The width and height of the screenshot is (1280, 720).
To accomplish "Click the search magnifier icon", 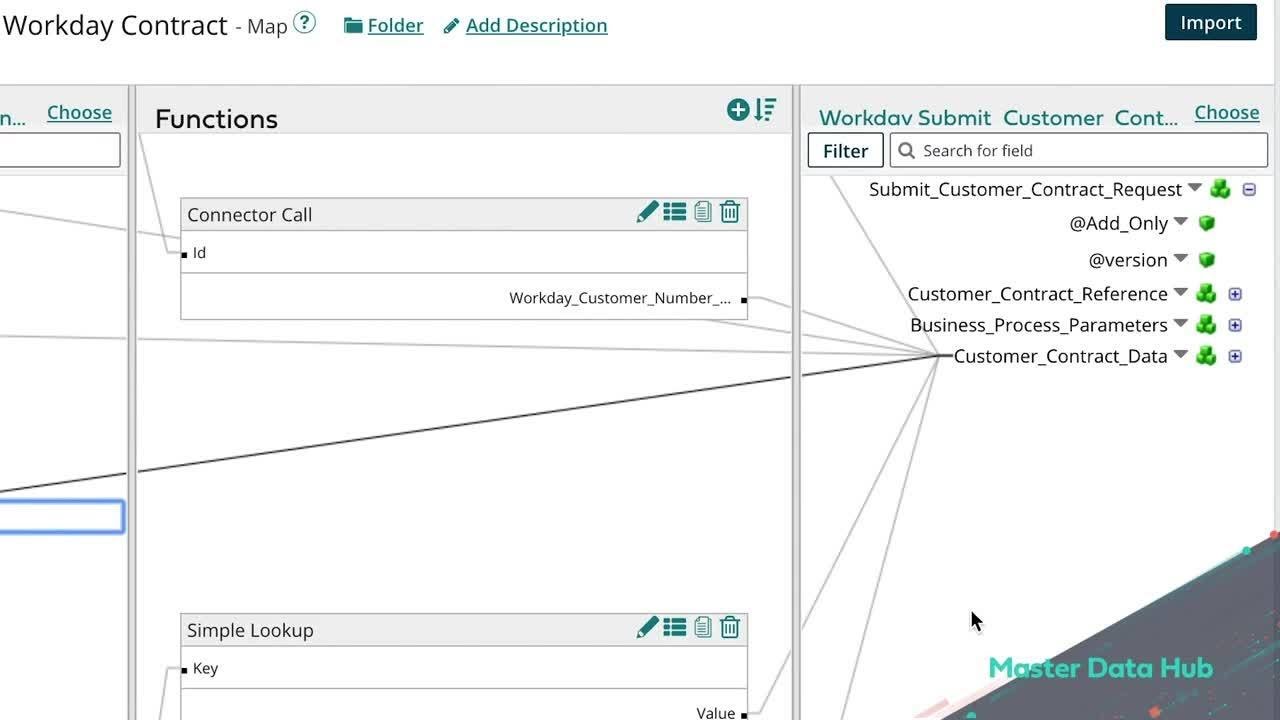I will [907, 150].
